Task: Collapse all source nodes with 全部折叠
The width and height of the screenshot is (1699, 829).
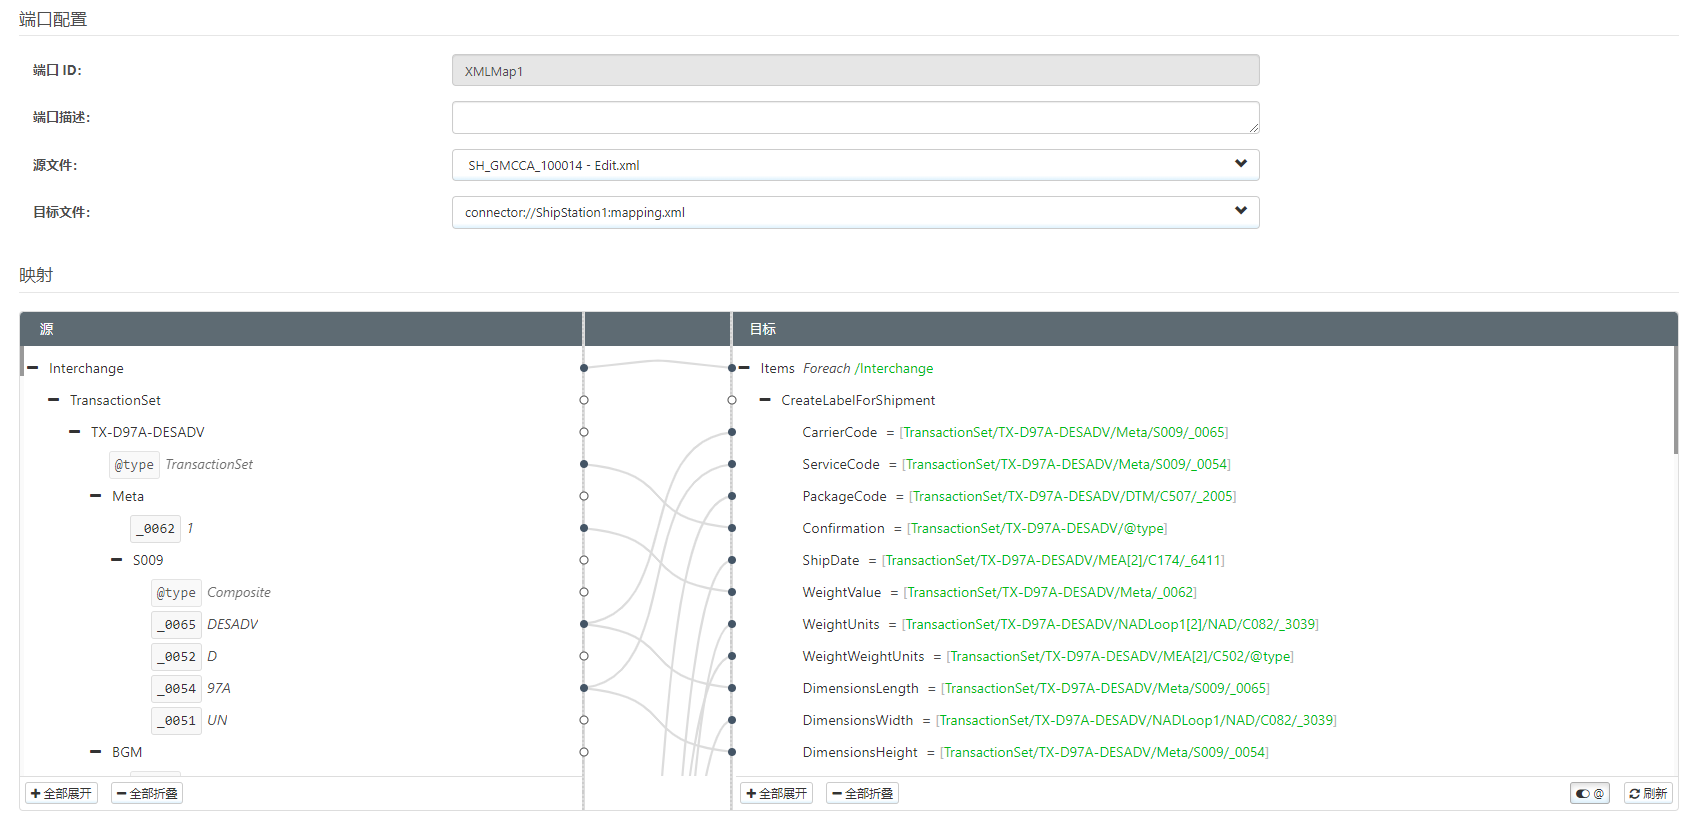Action: tap(147, 793)
